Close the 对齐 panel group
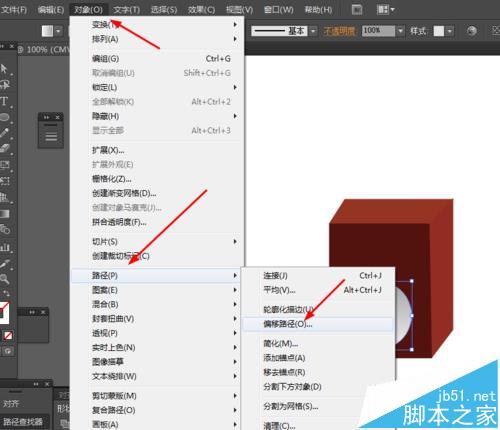The width and height of the screenshot is (500, 430). pyautogui.click(x=47, y=384)
